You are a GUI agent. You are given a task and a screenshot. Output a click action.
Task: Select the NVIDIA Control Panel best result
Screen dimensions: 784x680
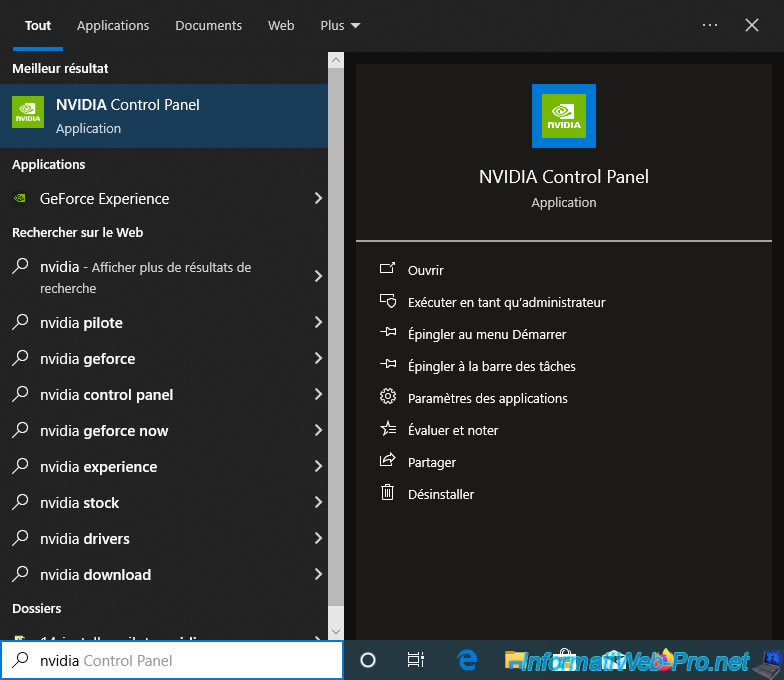coord(164,116)
